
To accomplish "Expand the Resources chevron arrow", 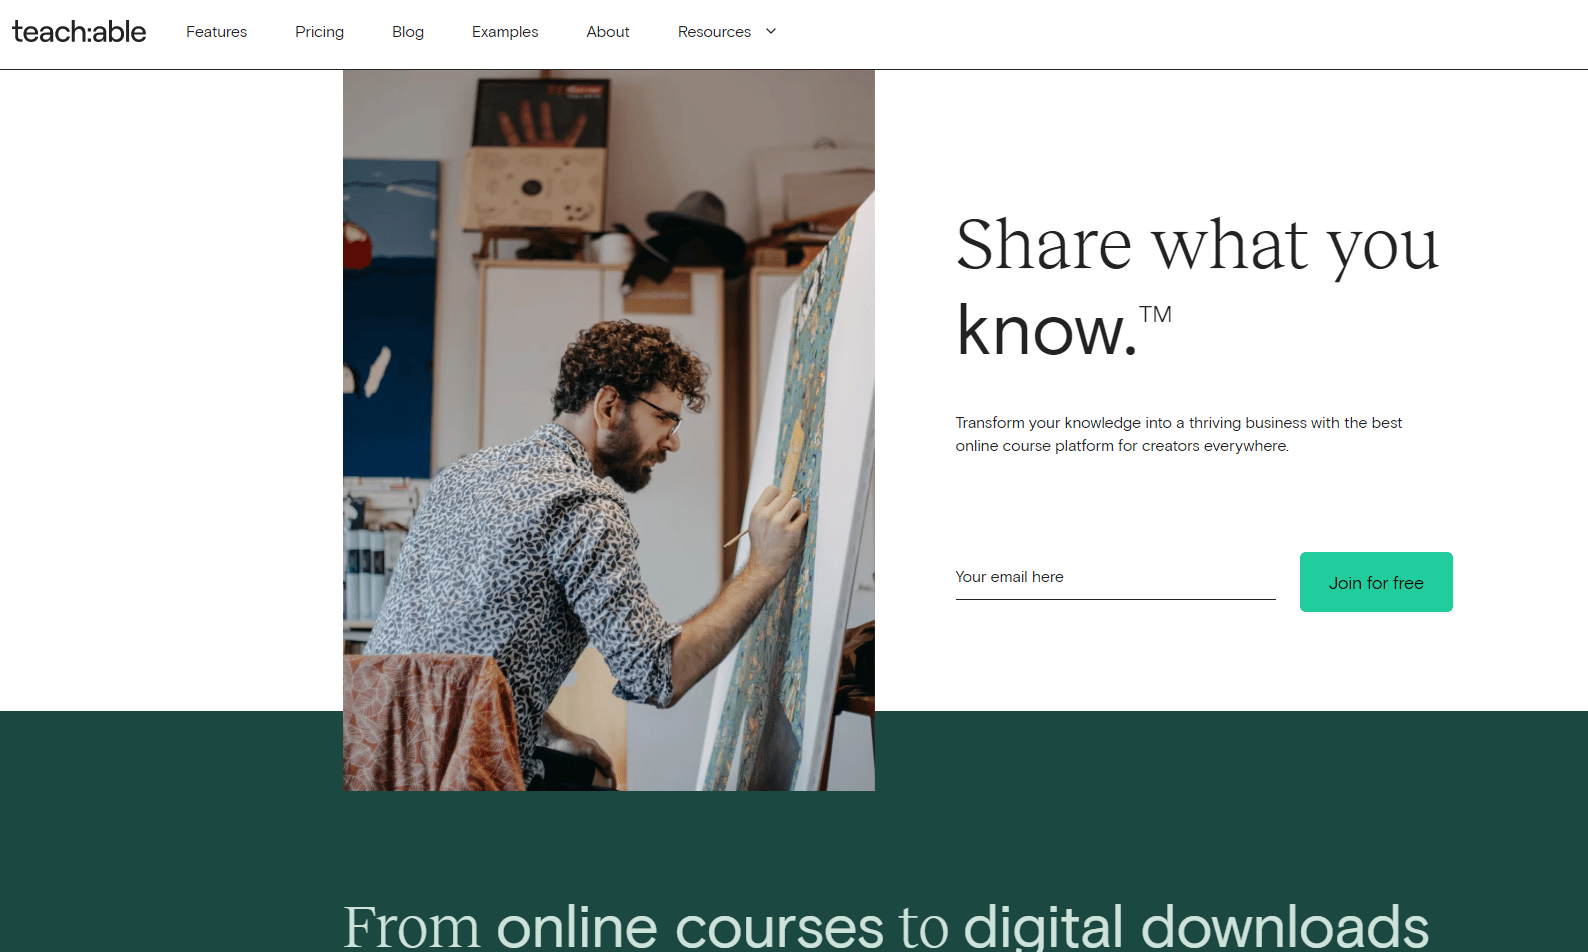I will [x=771, y=31].
